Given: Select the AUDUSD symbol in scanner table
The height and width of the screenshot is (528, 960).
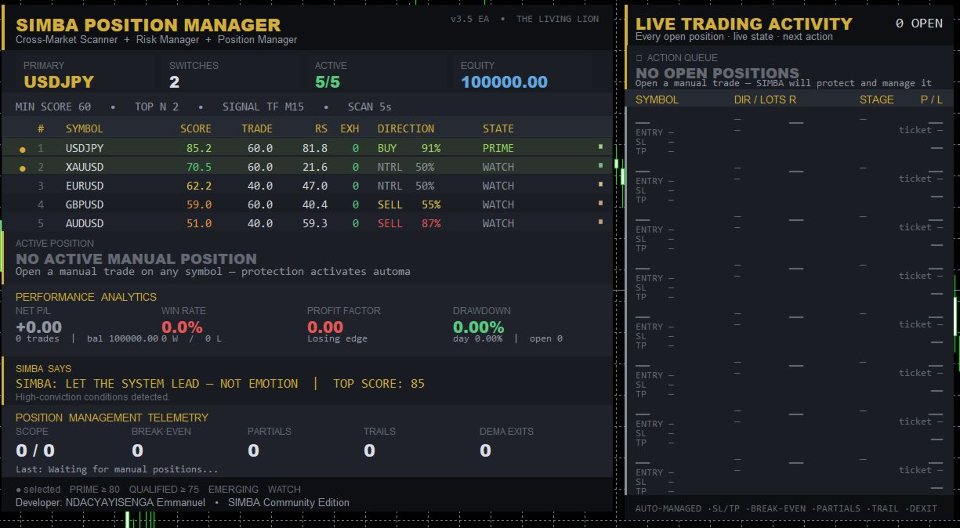Looking at the screenshot, I should (84, 224).
